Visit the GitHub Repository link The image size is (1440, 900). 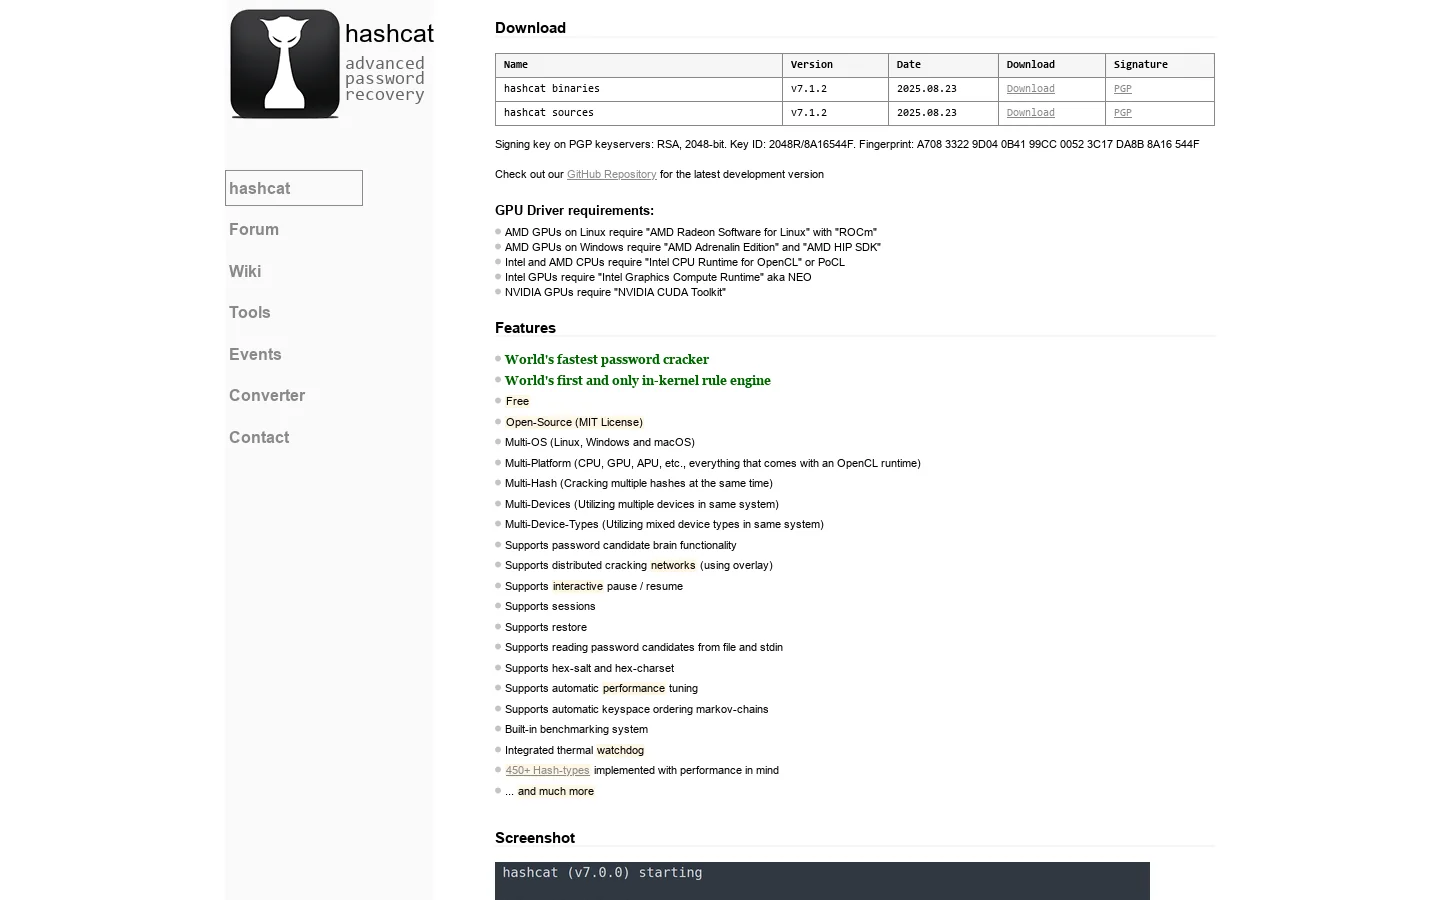(x=612, y=174)
